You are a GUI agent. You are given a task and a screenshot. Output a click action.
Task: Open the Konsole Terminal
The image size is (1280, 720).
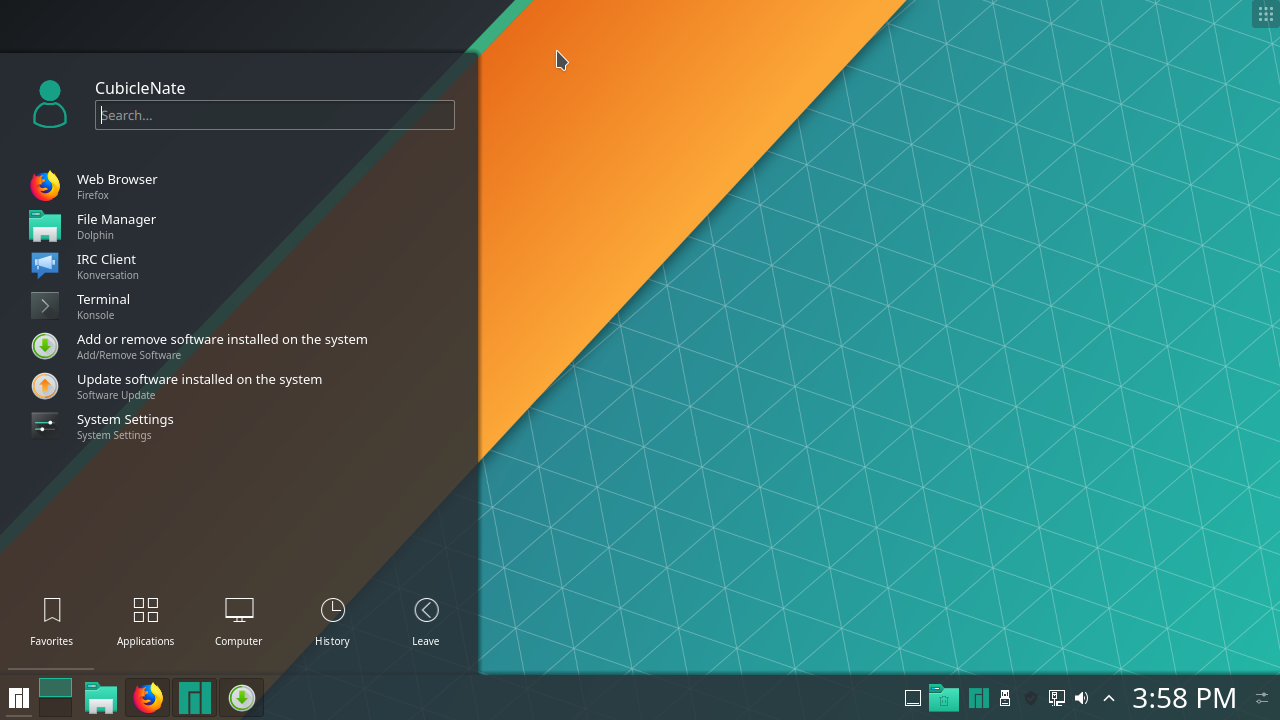point(103,306)
